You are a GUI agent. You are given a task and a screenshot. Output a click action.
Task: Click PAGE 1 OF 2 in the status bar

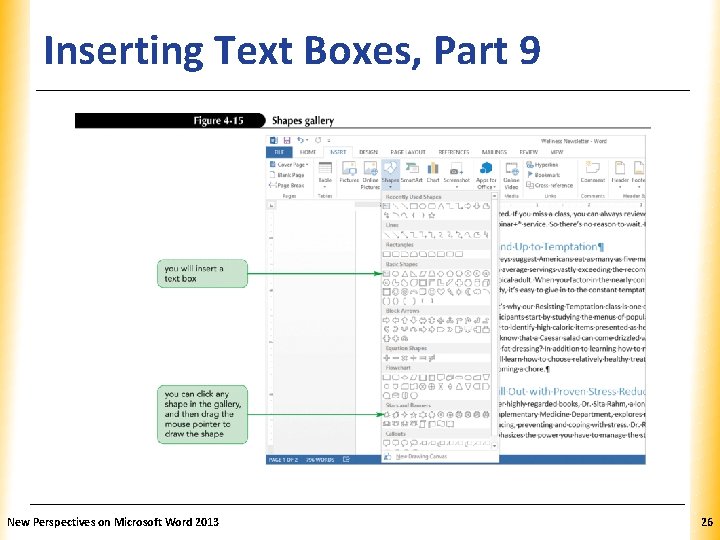pos(283,459)
